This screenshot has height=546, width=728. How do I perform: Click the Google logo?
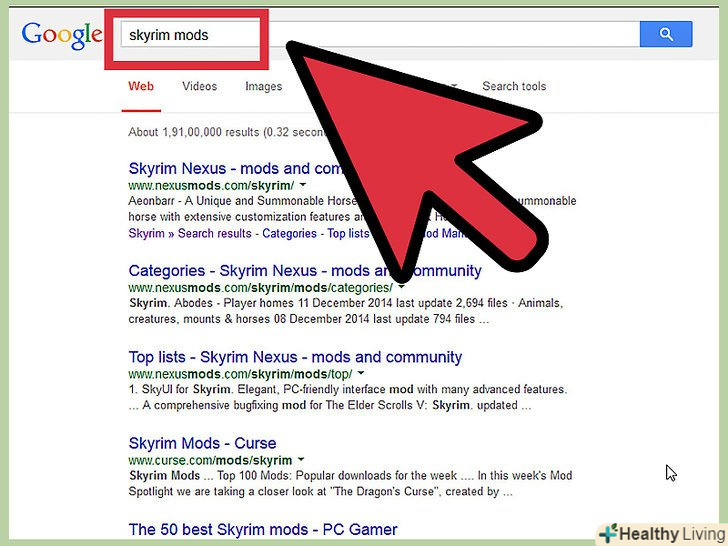[62, 34]
